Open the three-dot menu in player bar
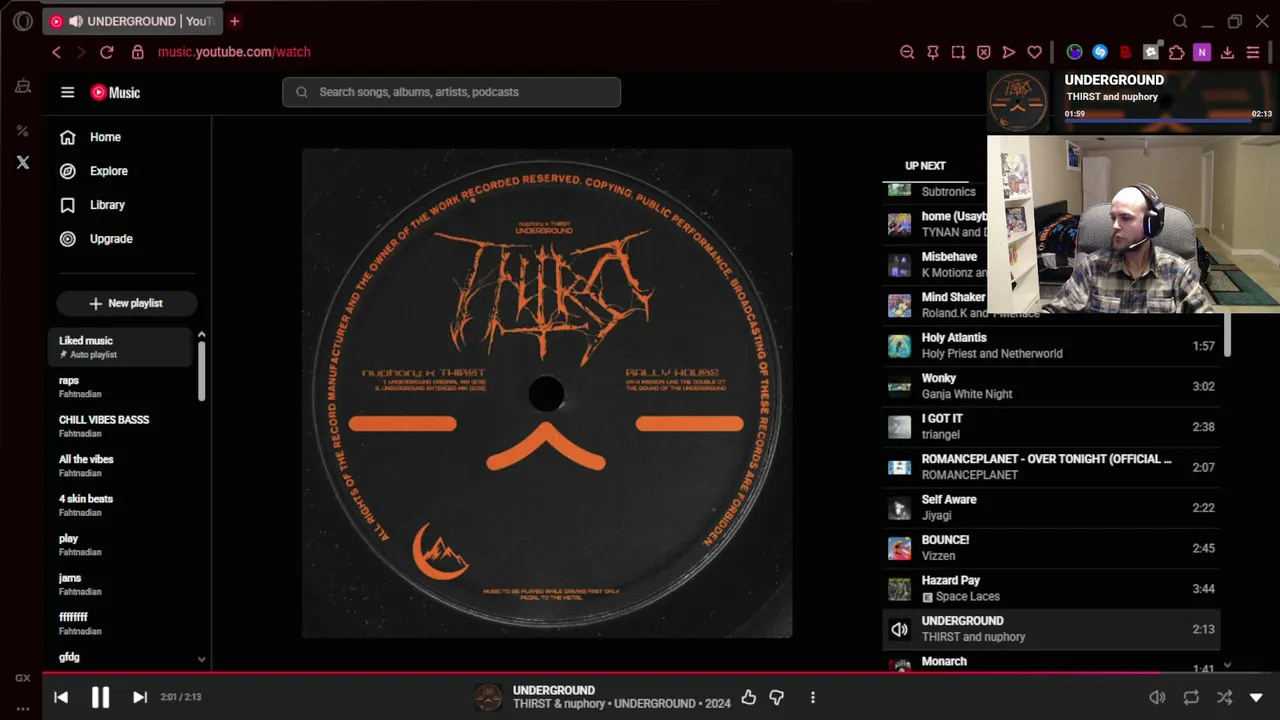The image size is (1280, 720). click(812, 697)
